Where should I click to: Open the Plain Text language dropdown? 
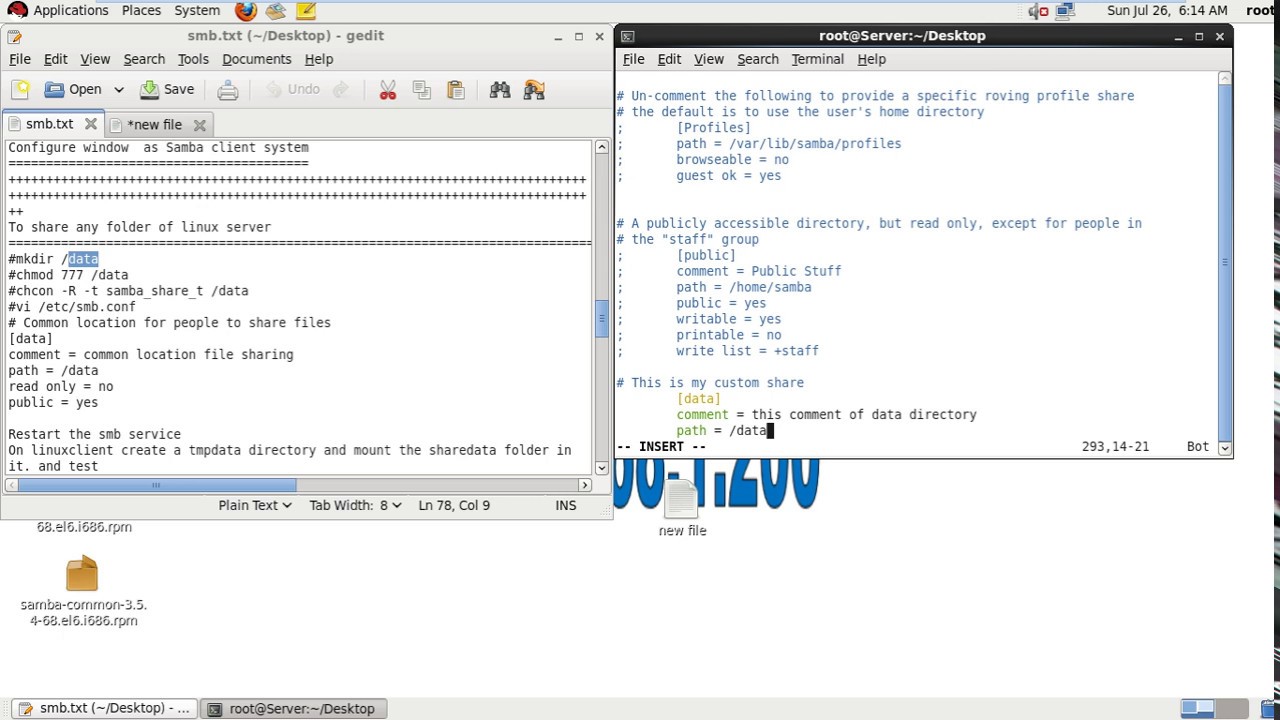255,505
